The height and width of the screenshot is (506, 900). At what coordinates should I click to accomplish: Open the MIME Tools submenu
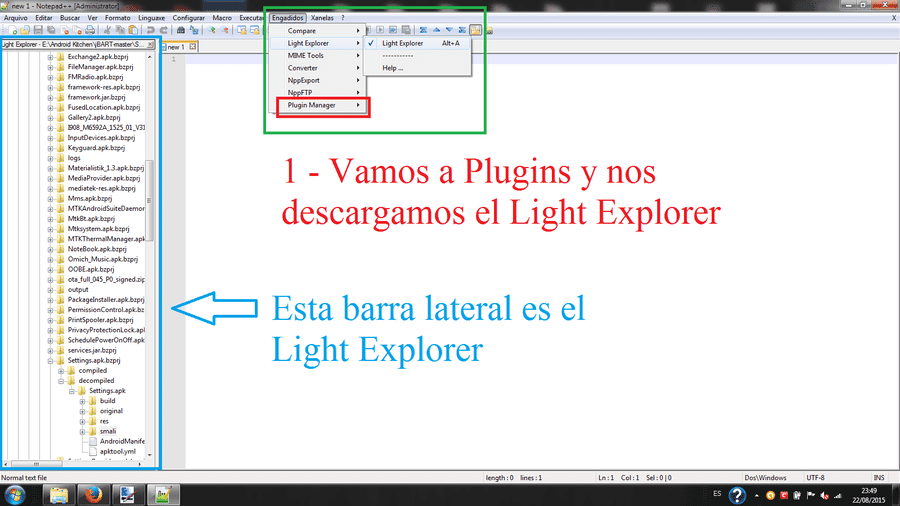[x=316, y=56]
